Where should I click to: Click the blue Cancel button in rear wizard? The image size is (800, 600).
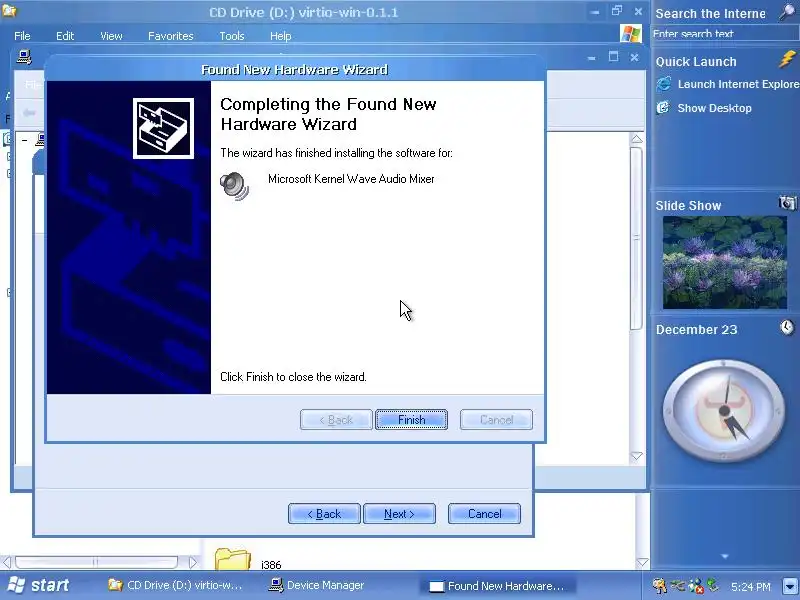pyautogui.click(x=484, y=513)
